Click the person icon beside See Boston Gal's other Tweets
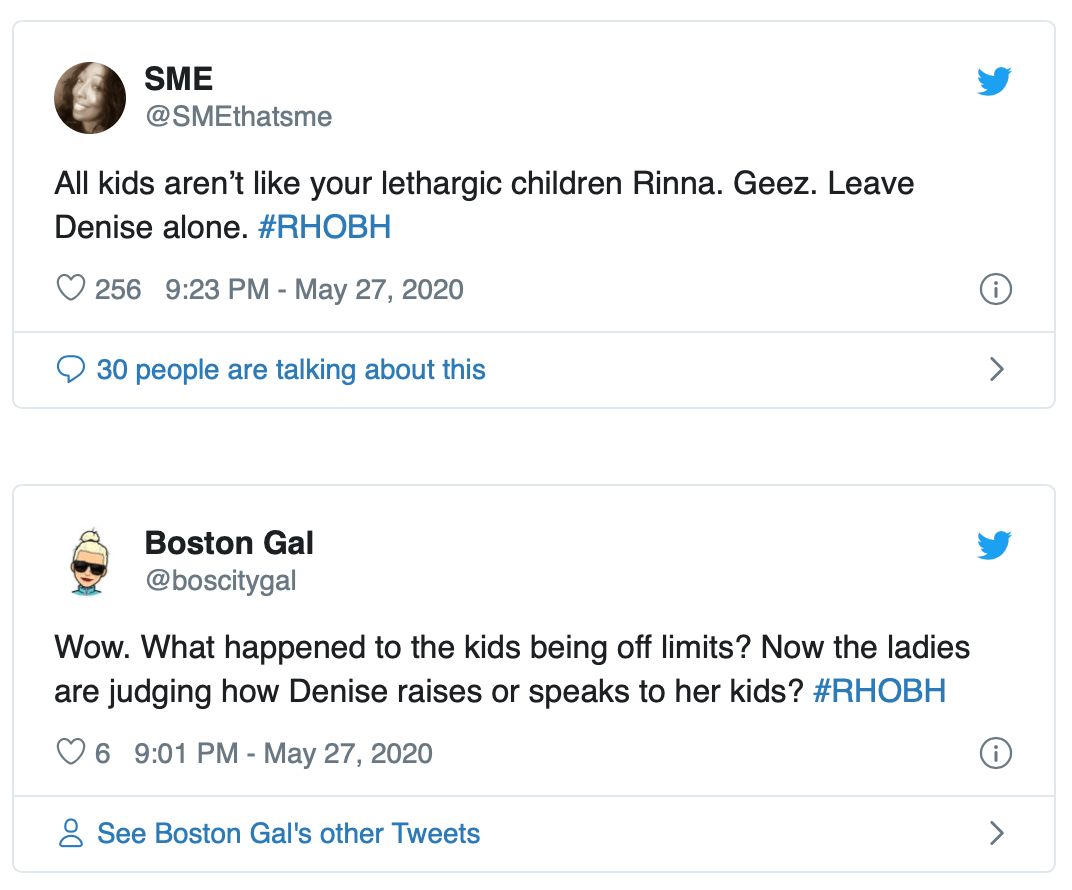The height and width of the screenshot is (890, 1072). pos(71,834)
